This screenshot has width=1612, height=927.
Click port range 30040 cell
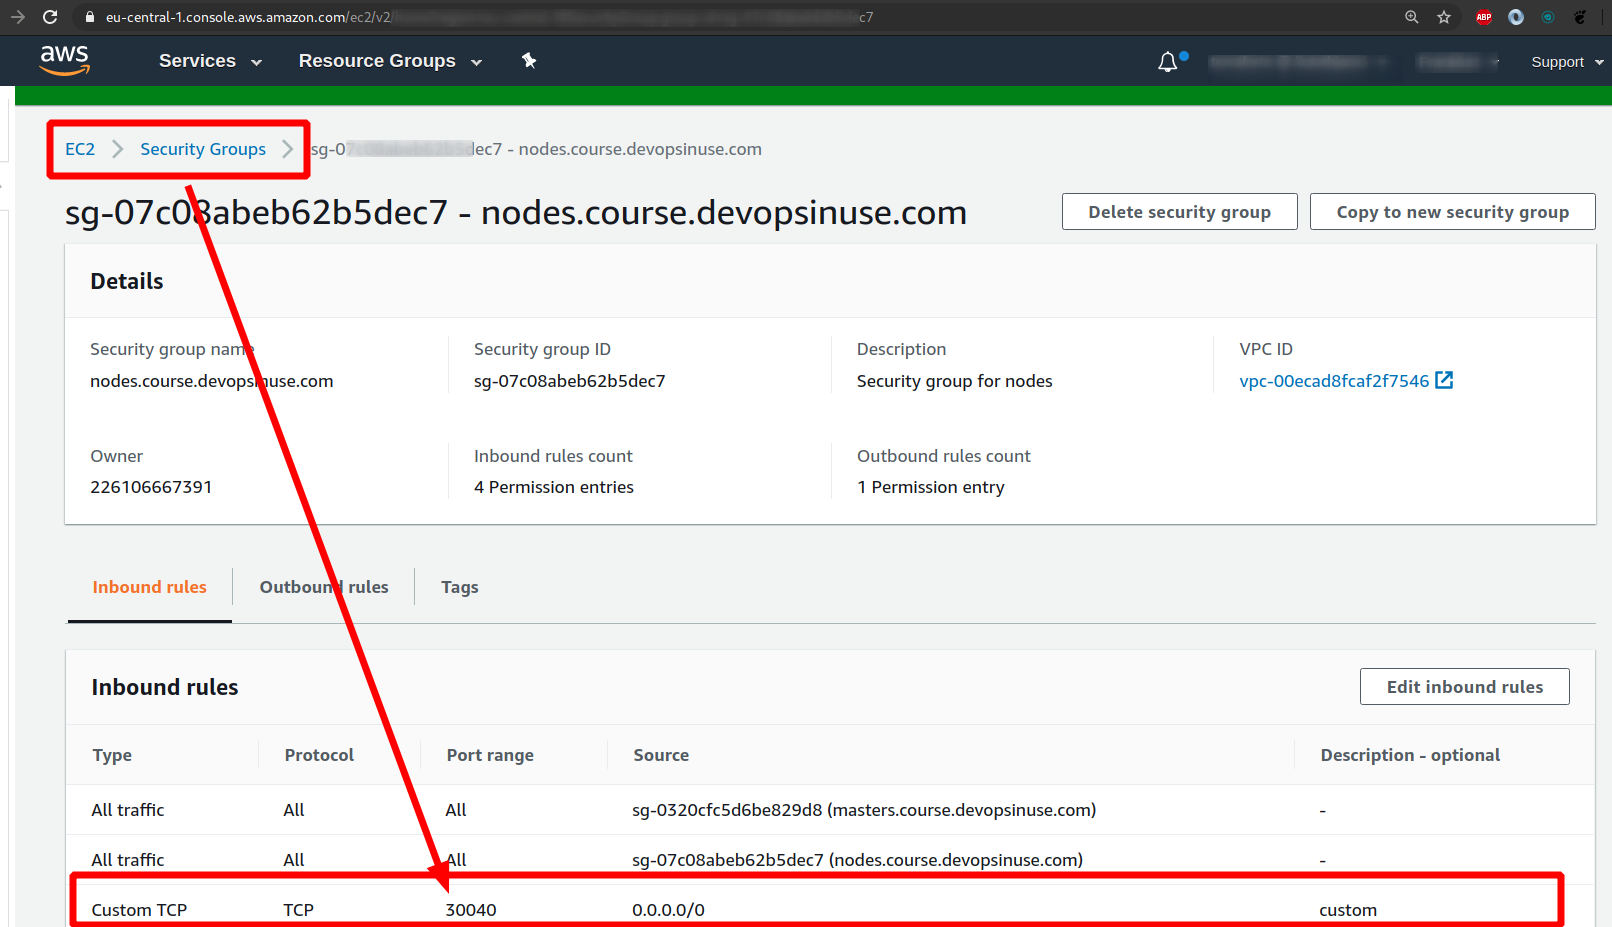pos(471,910)
